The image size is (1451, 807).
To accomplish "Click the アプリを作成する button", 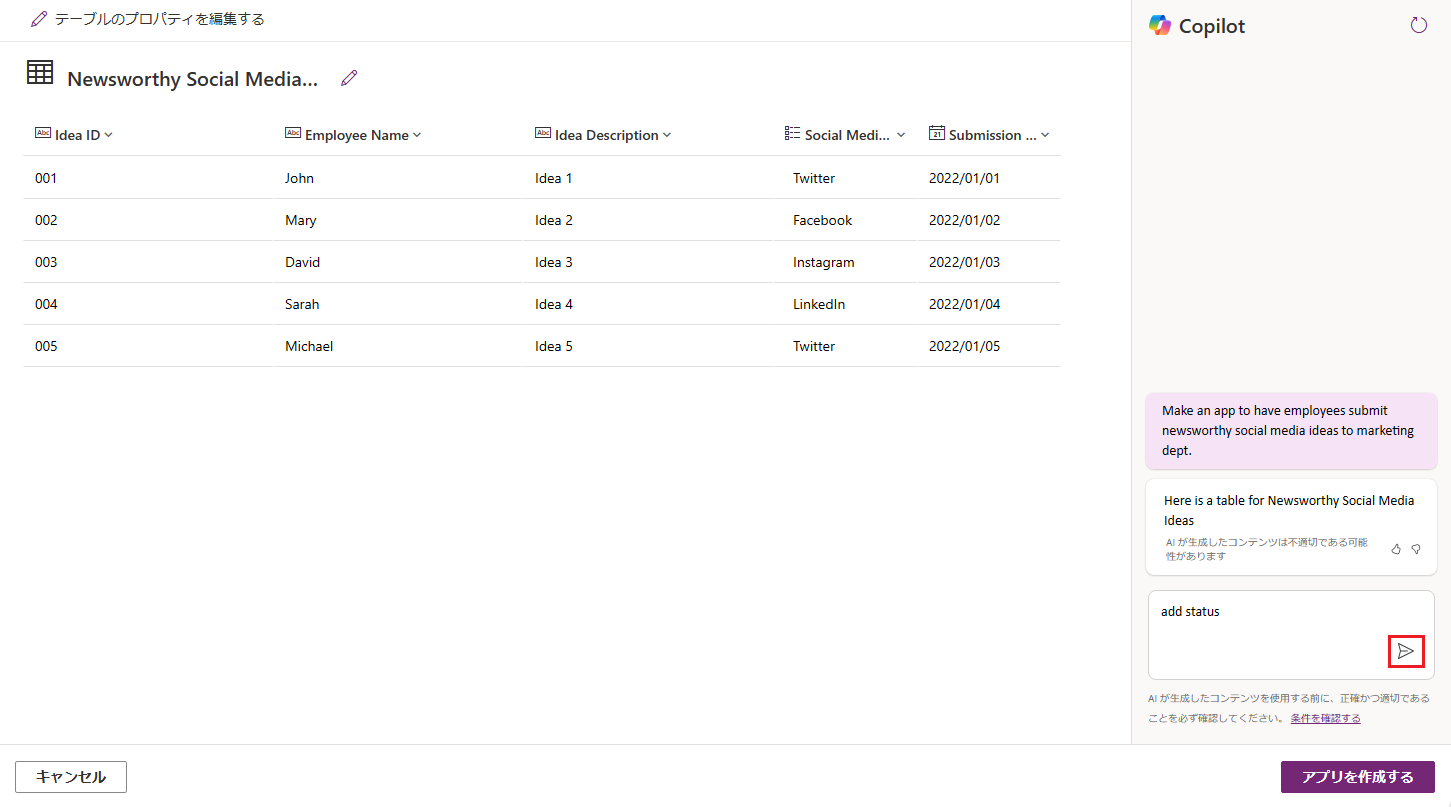I will (x=1358, y=777).
